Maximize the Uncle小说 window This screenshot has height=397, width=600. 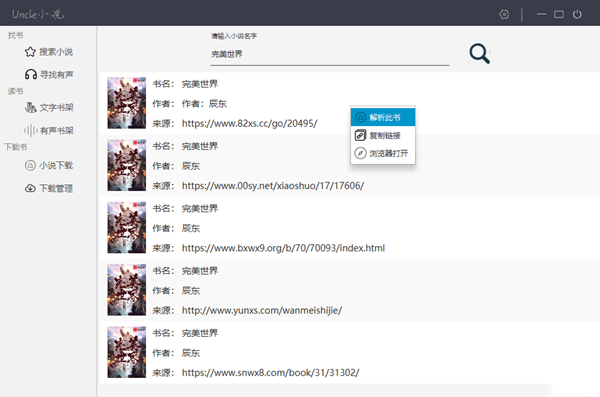[x=559, y=15]
